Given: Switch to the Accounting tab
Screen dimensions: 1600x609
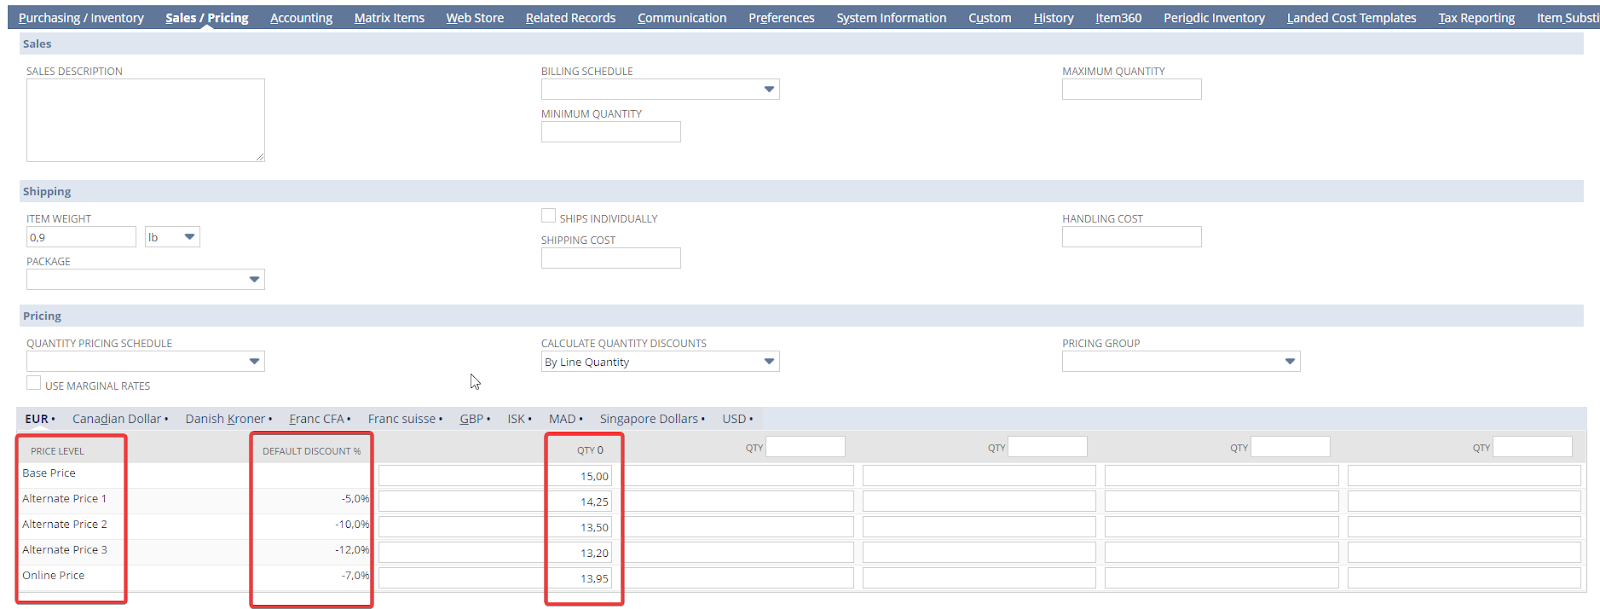Looking at the screenshot, I should [301, 18].
